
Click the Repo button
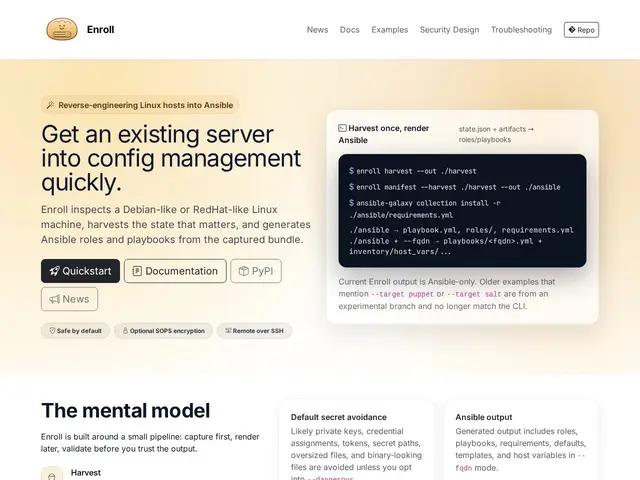coord(581,30)
